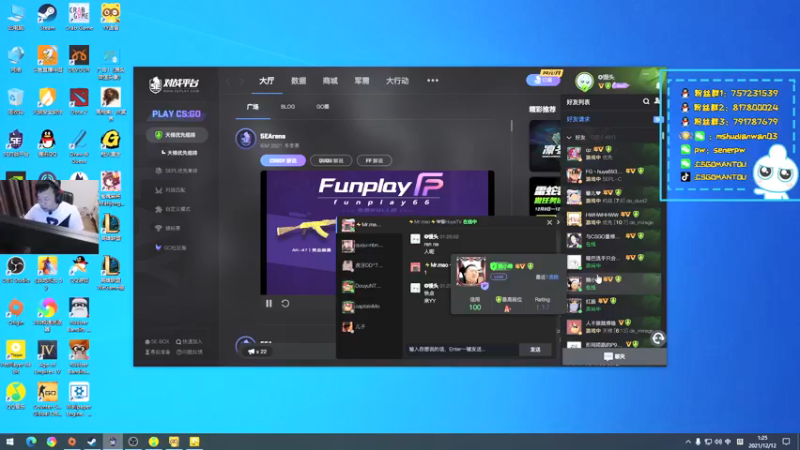This screenshot has width=800, height=450.
Task: Click the back navigation arrow
Action: pos(228,81)
